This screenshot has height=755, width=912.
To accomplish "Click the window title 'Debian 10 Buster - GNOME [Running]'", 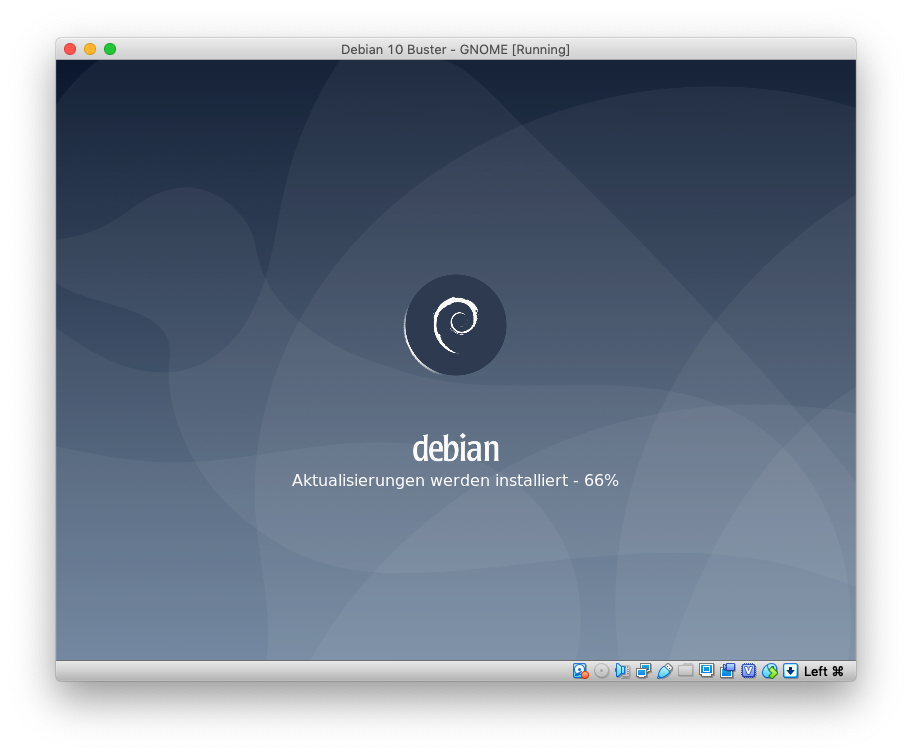I will pos(455,49).
